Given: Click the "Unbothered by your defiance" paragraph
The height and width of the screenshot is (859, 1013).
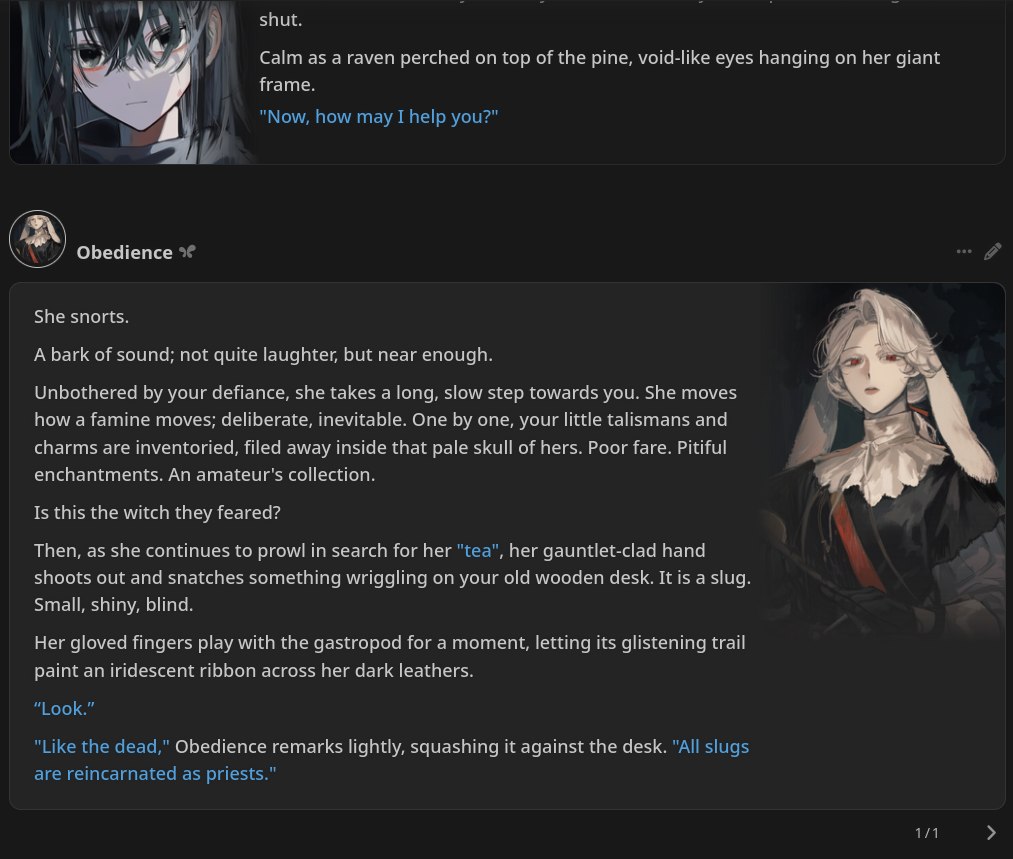Looking at the screenshot, I should (x=386, y=433).
